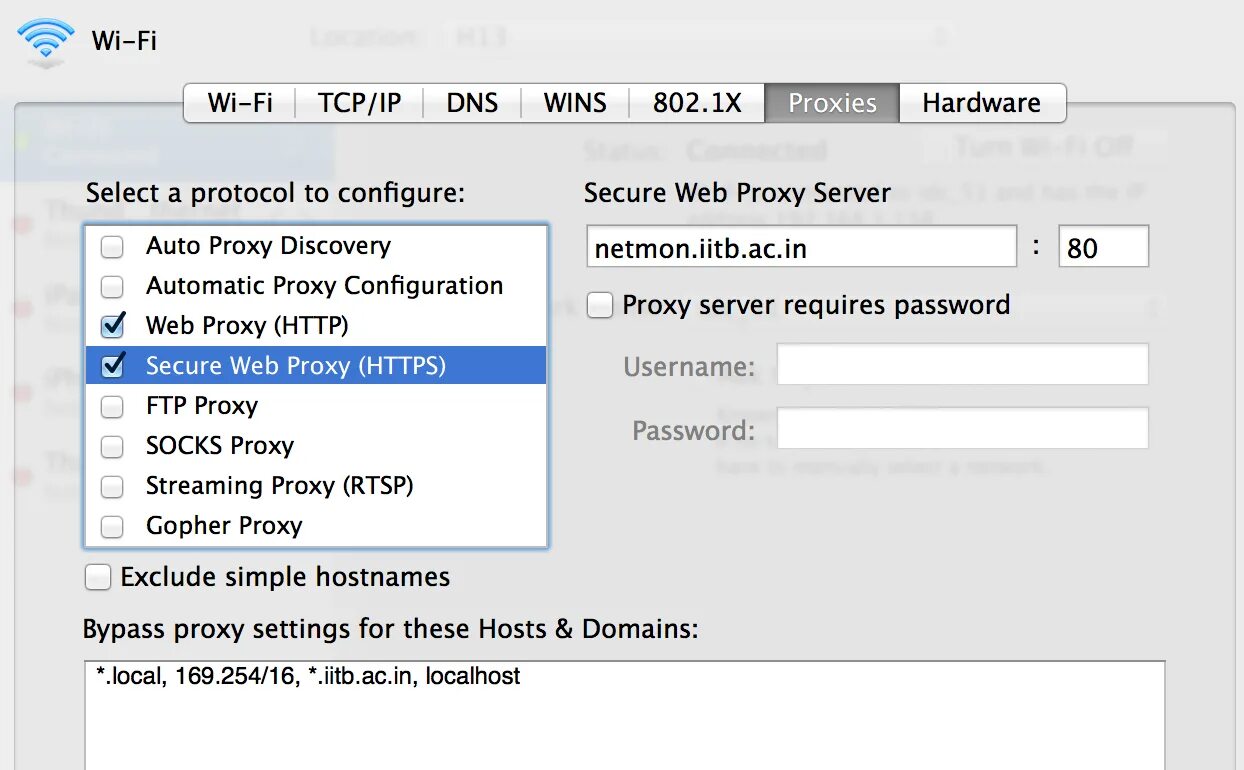Select the 802.1X tab

click(x=697, y=103)
